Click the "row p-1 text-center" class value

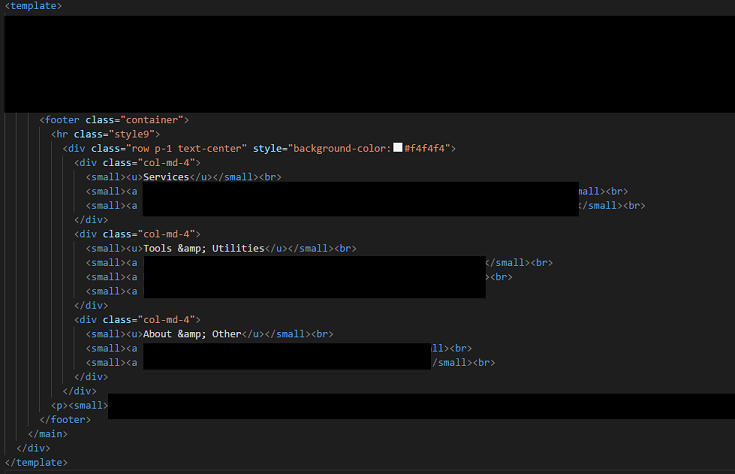pyautogui.click(x=187, y=149)
